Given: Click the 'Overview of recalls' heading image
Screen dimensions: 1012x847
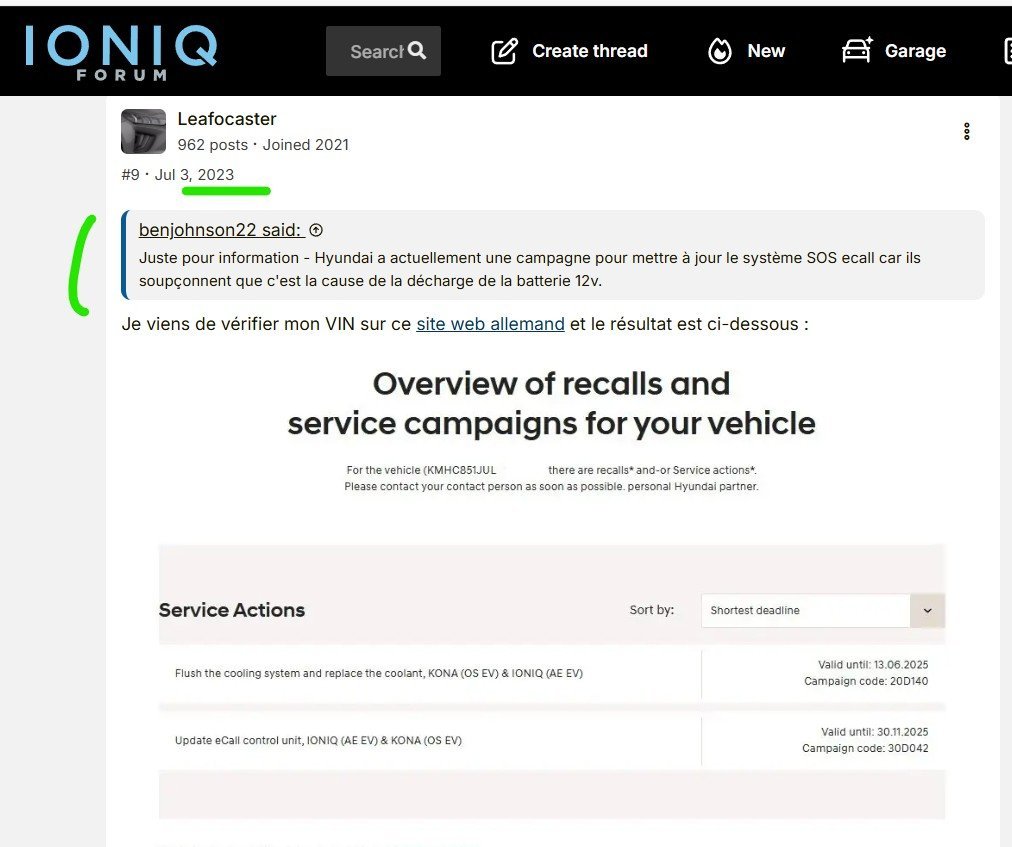Looking at the screenshot, I should coord(552,403).
